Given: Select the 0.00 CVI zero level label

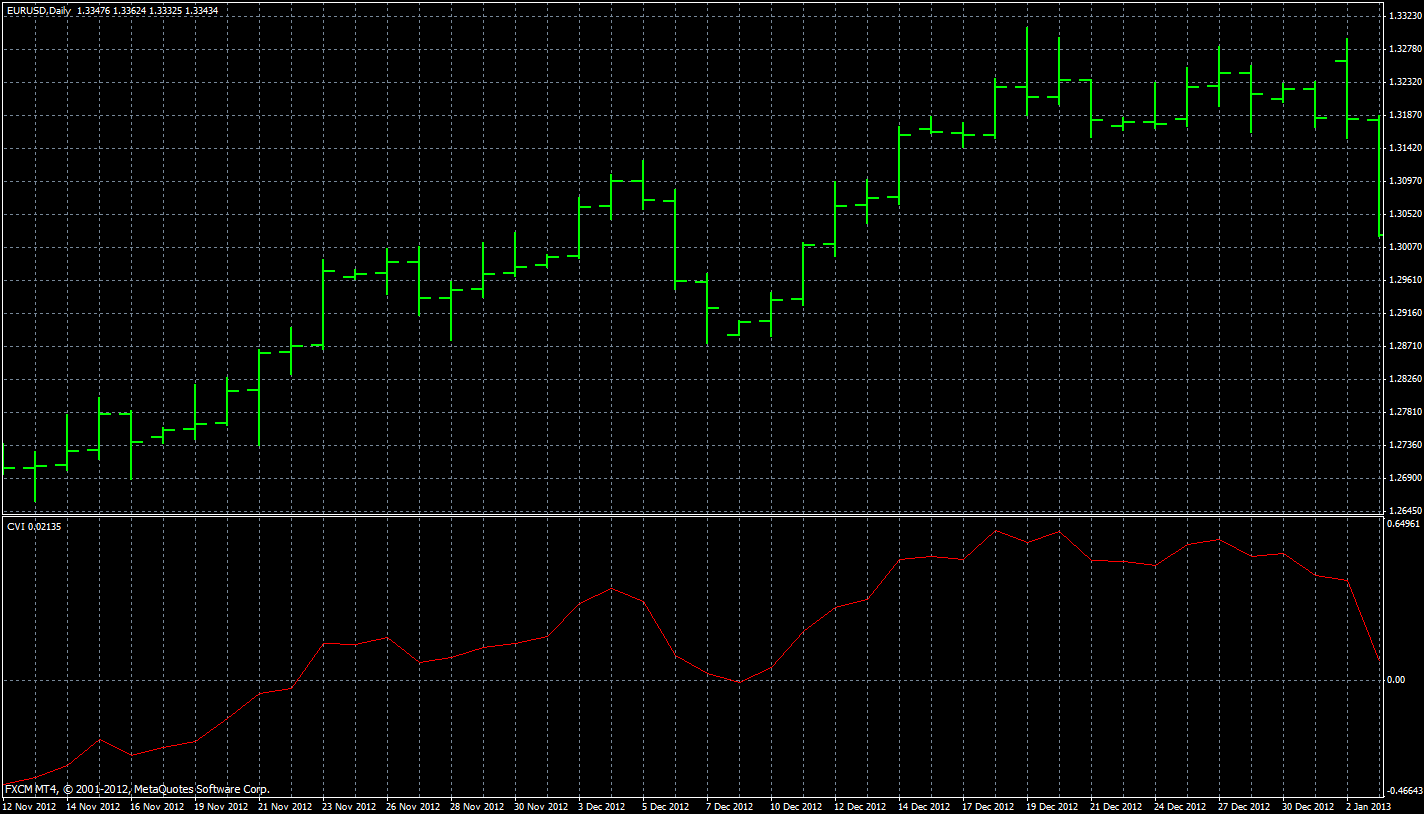Looking at the screenshot, I should click(x=1396, y=680).
